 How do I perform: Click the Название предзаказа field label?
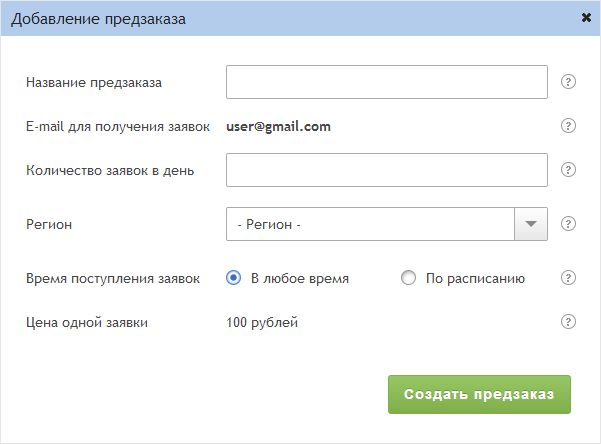pos(94,82)
